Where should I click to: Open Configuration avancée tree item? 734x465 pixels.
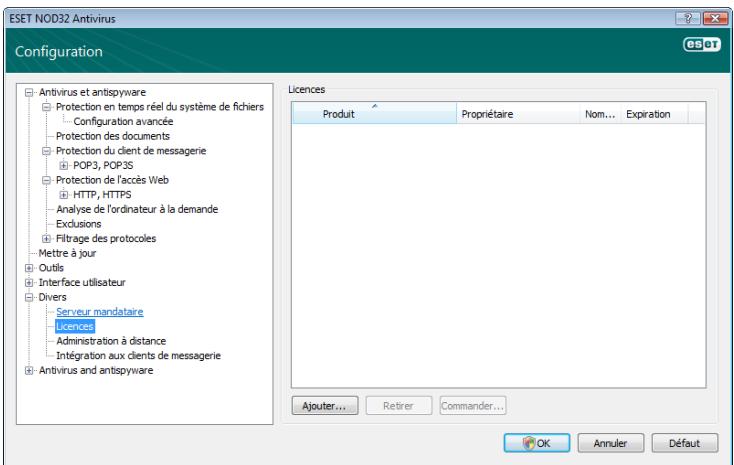(x=123, y=121)
